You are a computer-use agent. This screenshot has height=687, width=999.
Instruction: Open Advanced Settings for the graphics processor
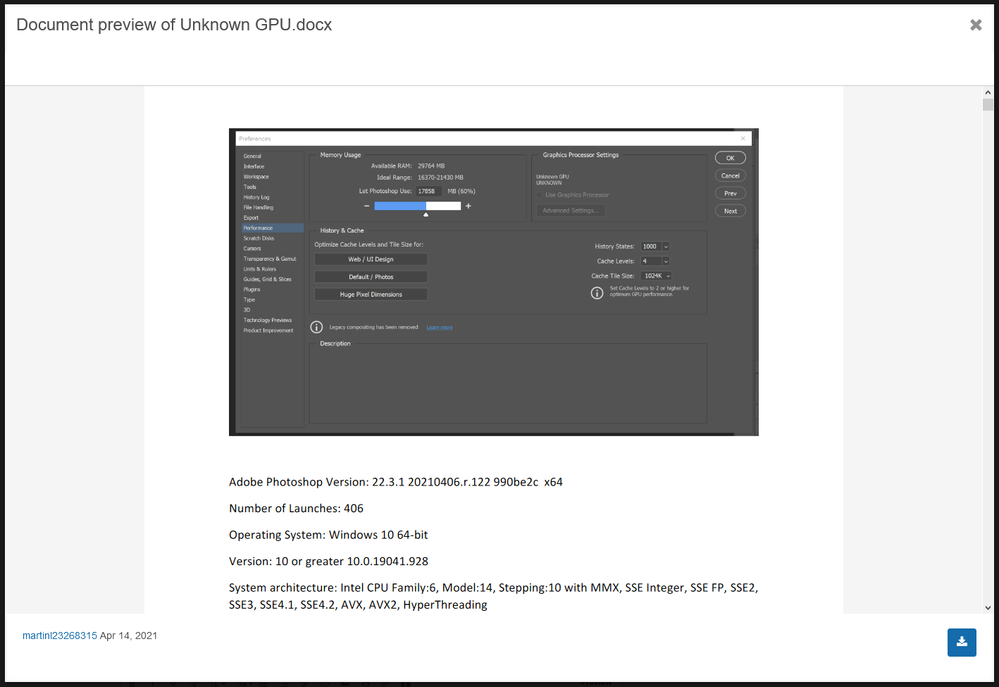(x=571, y=209)
